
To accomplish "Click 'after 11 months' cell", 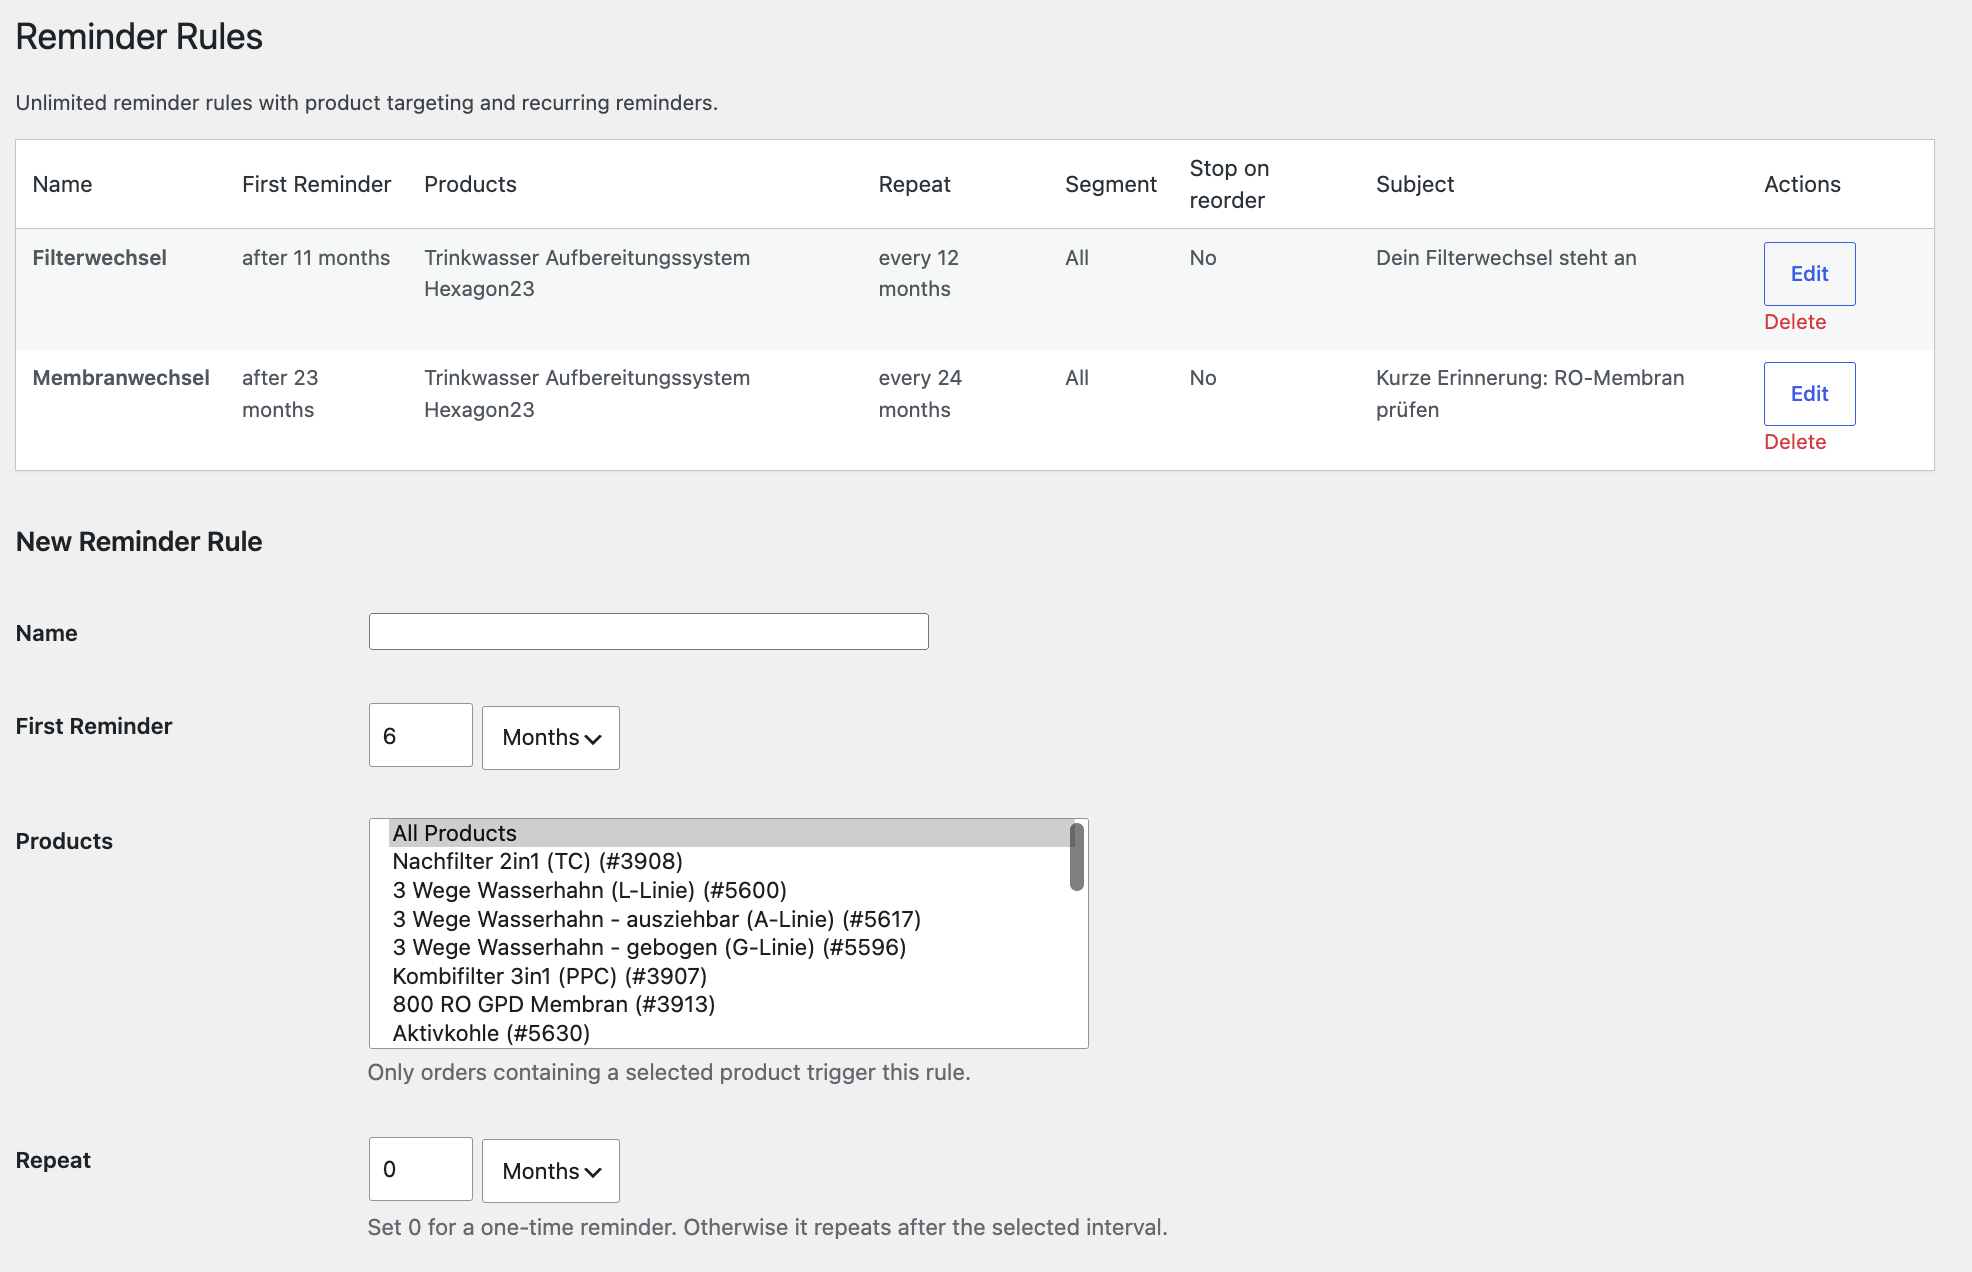I will coord(316,258).
